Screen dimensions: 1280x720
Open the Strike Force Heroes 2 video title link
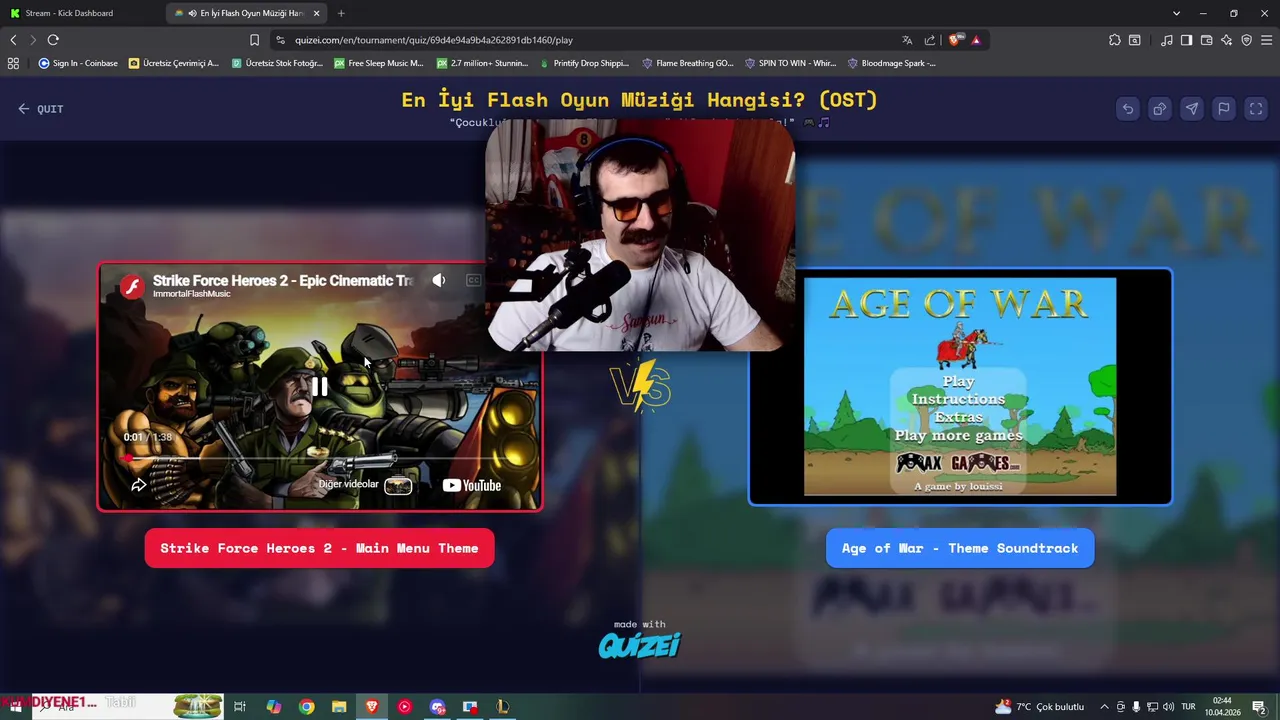[x=283, y=280]
